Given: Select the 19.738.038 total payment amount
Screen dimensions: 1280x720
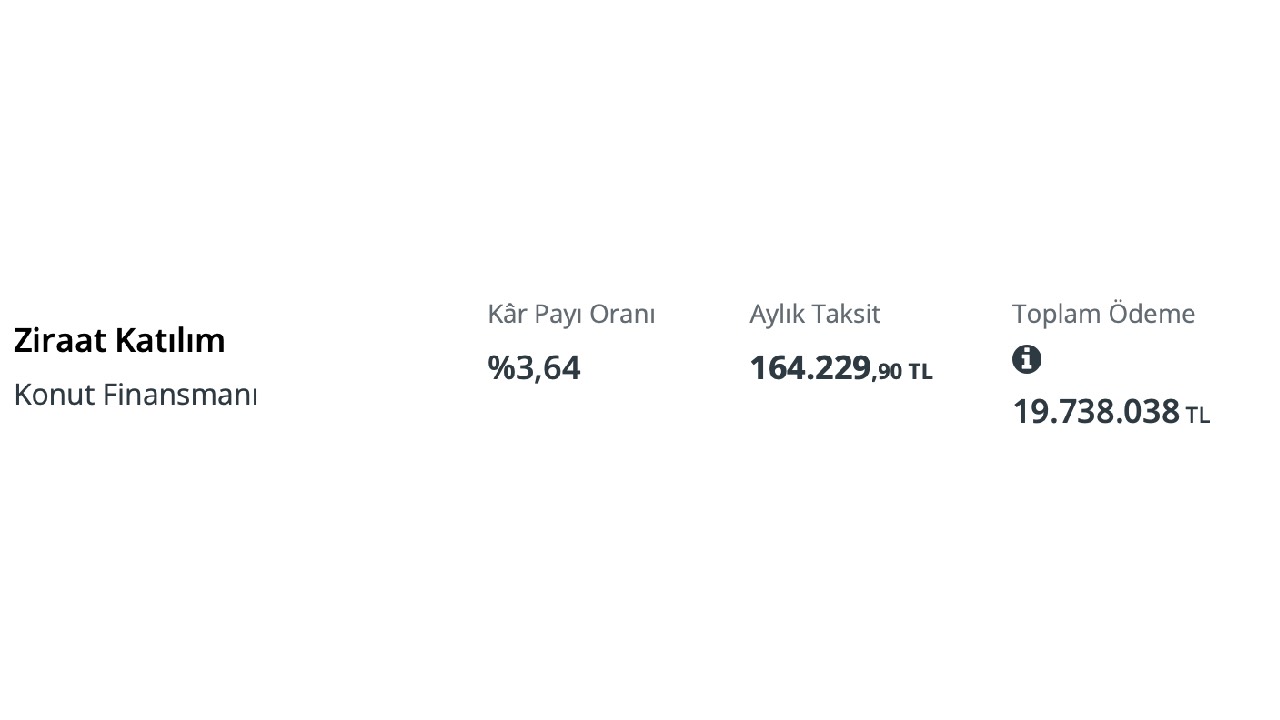Looking at the screenshot, I should pos(1096,411).
